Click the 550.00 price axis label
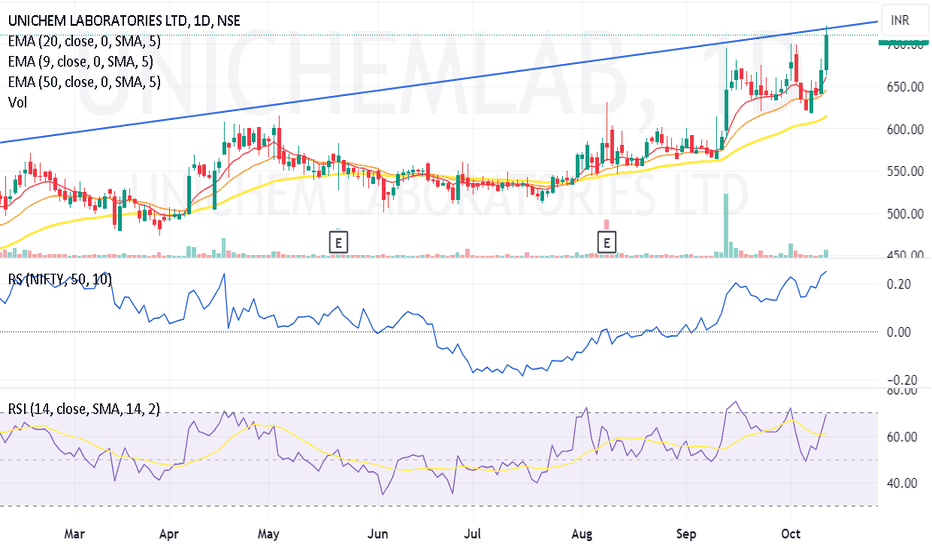932x550 pixels. point(905,171)
